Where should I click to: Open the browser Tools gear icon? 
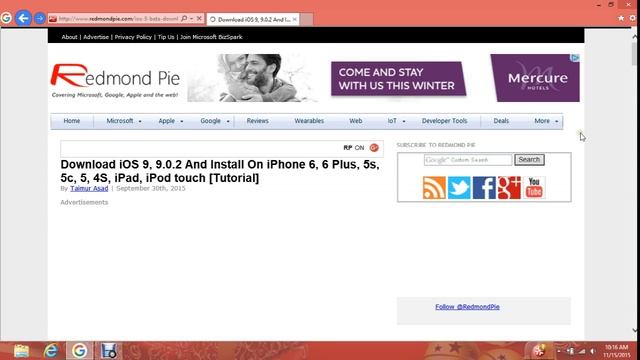633,18
